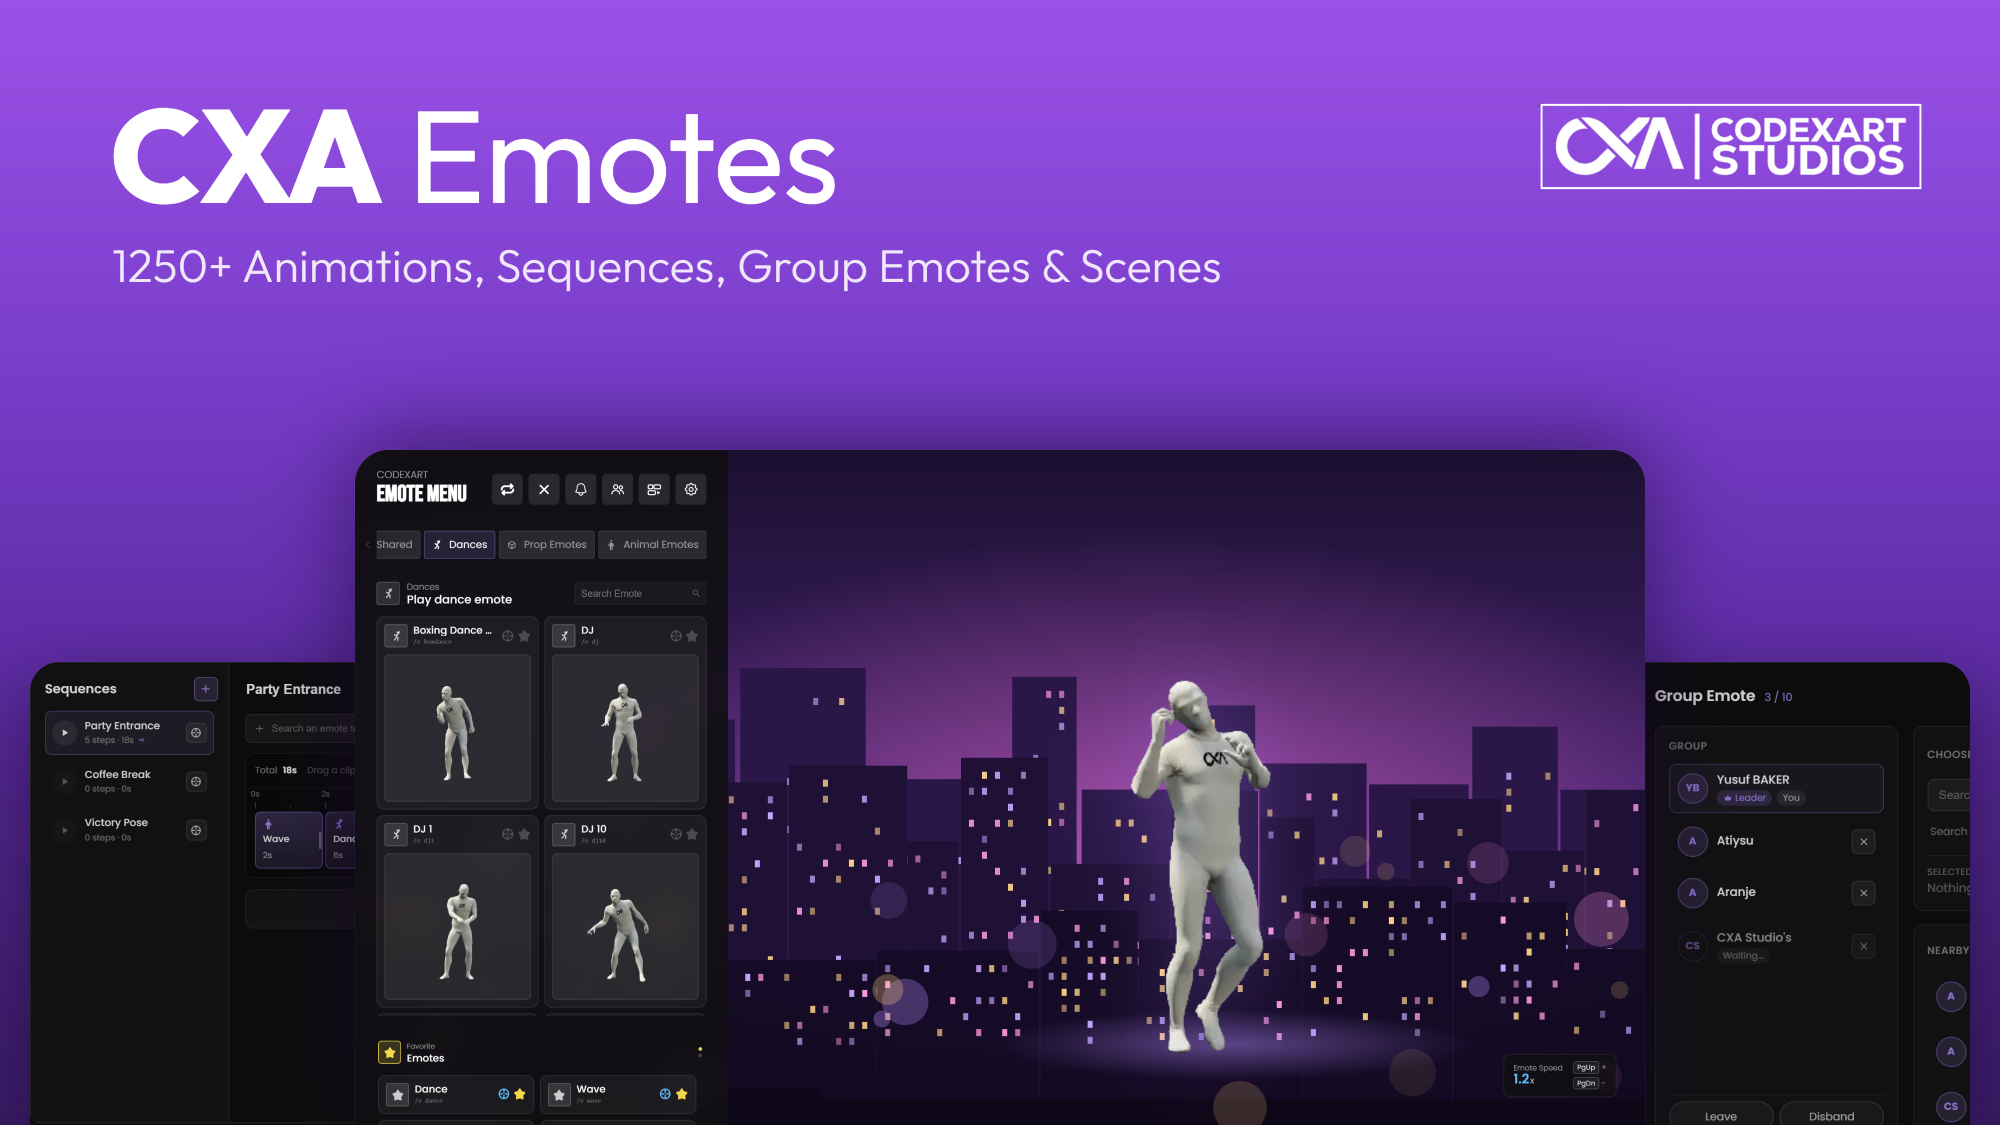Remove CXA Studio's from the group

coord(1863,946)
